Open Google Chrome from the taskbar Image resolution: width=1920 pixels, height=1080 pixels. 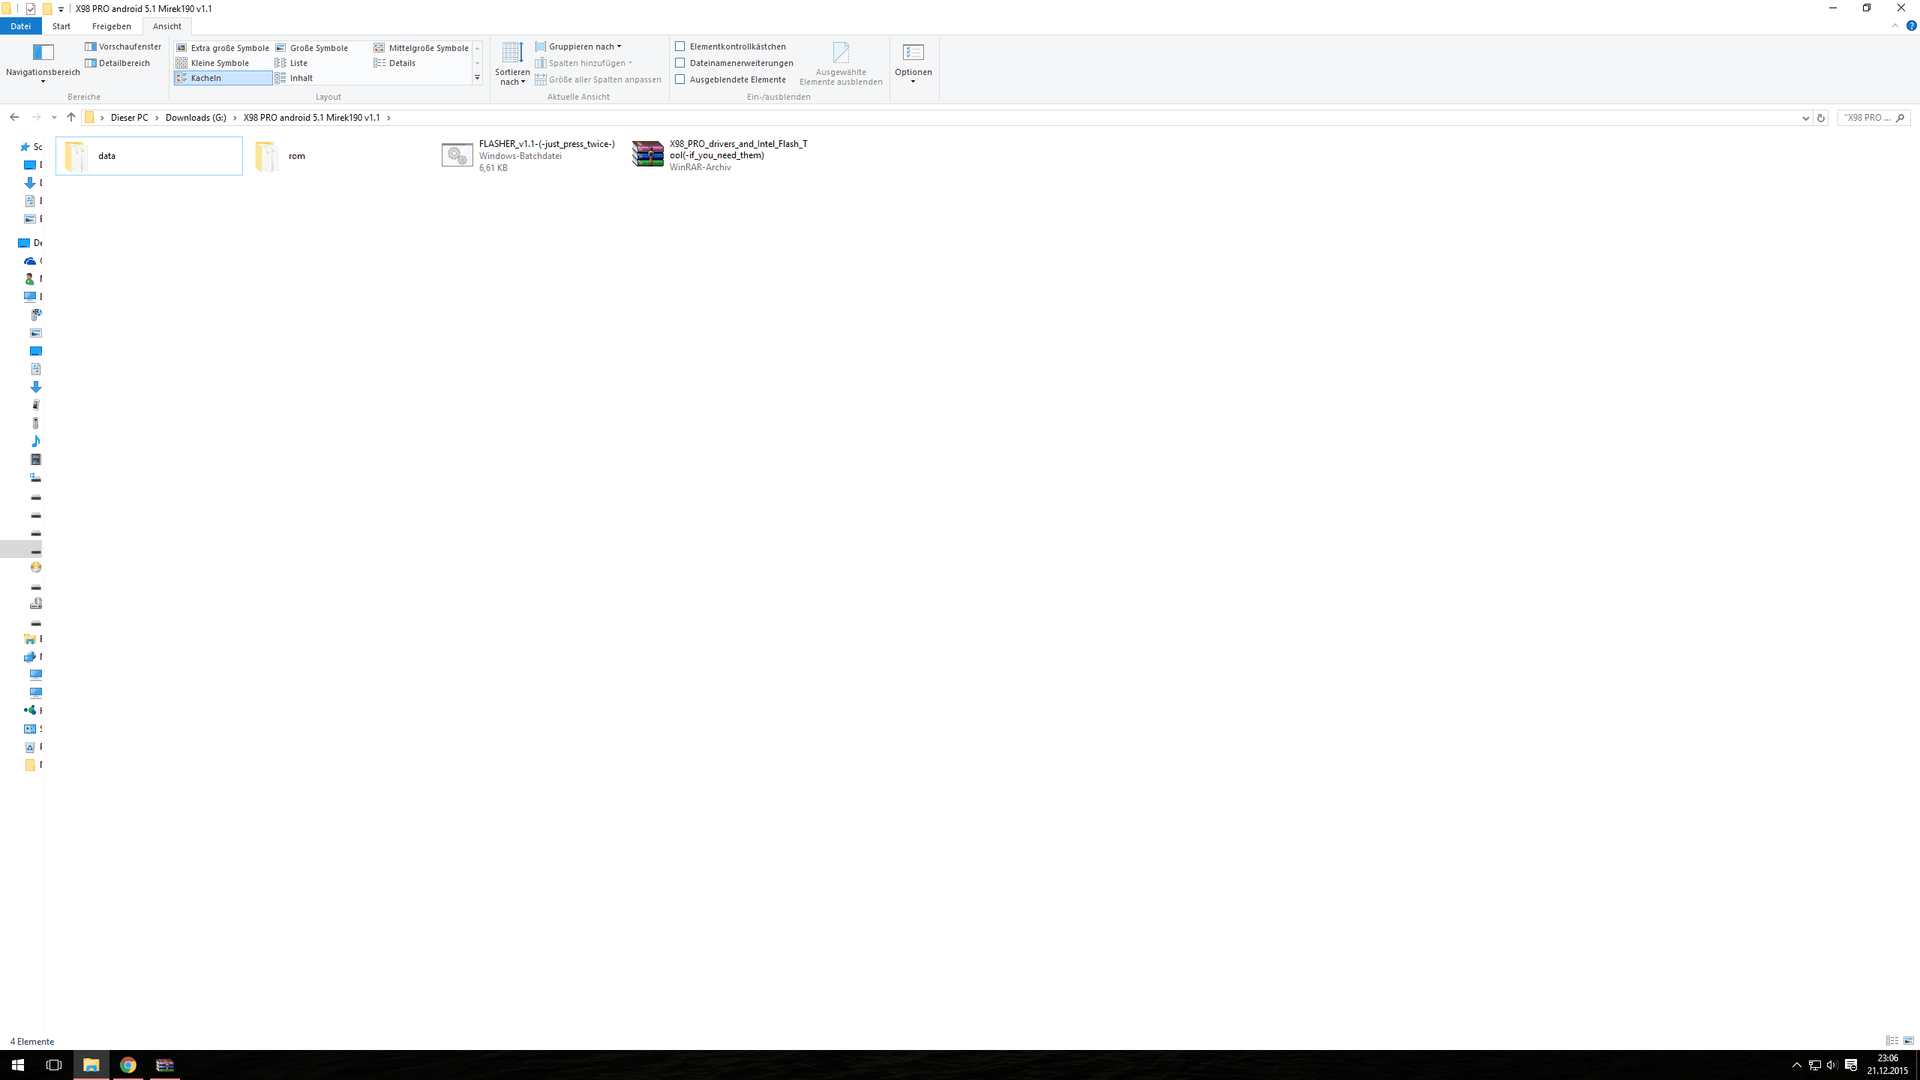point(128,1065)
